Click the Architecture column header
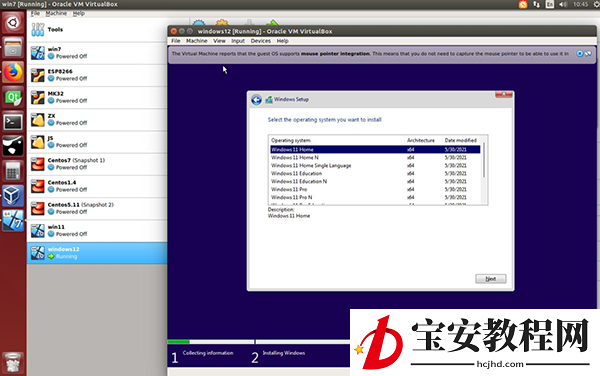Screen dimensions: 600x376 point(423,140)
